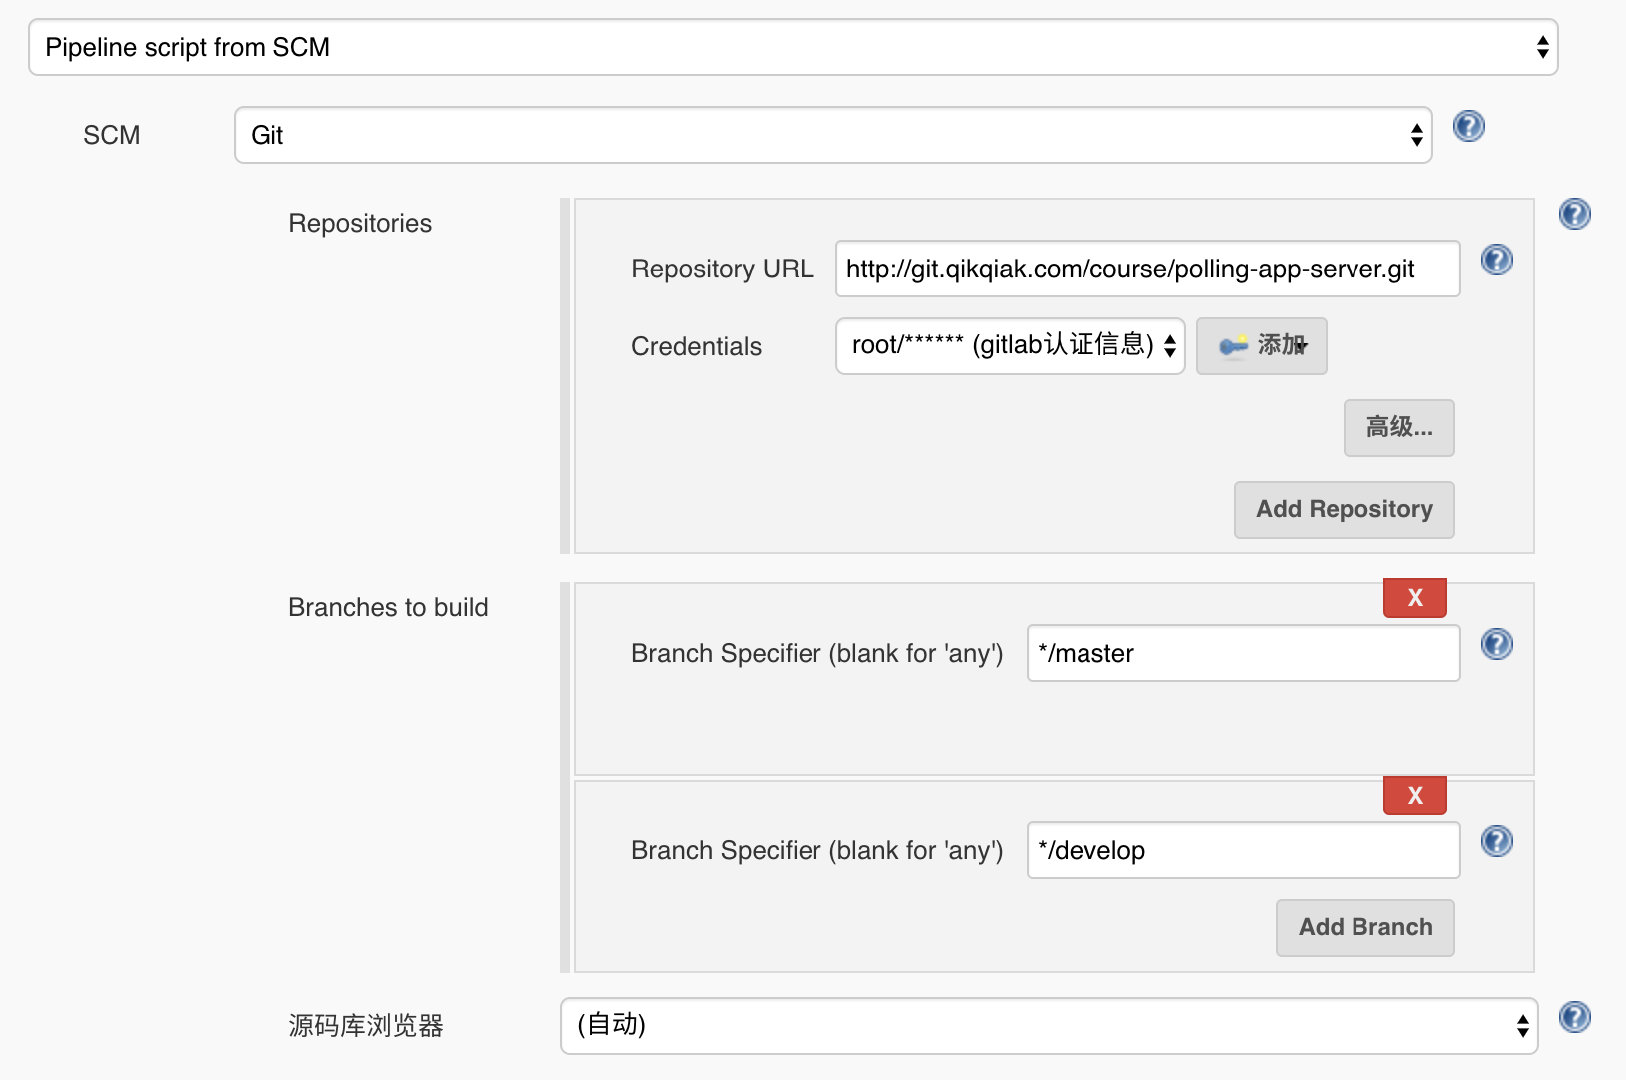Click inside the Repository URL input field
This screenshot has height=1080, width=1626.
[1146, 268]
